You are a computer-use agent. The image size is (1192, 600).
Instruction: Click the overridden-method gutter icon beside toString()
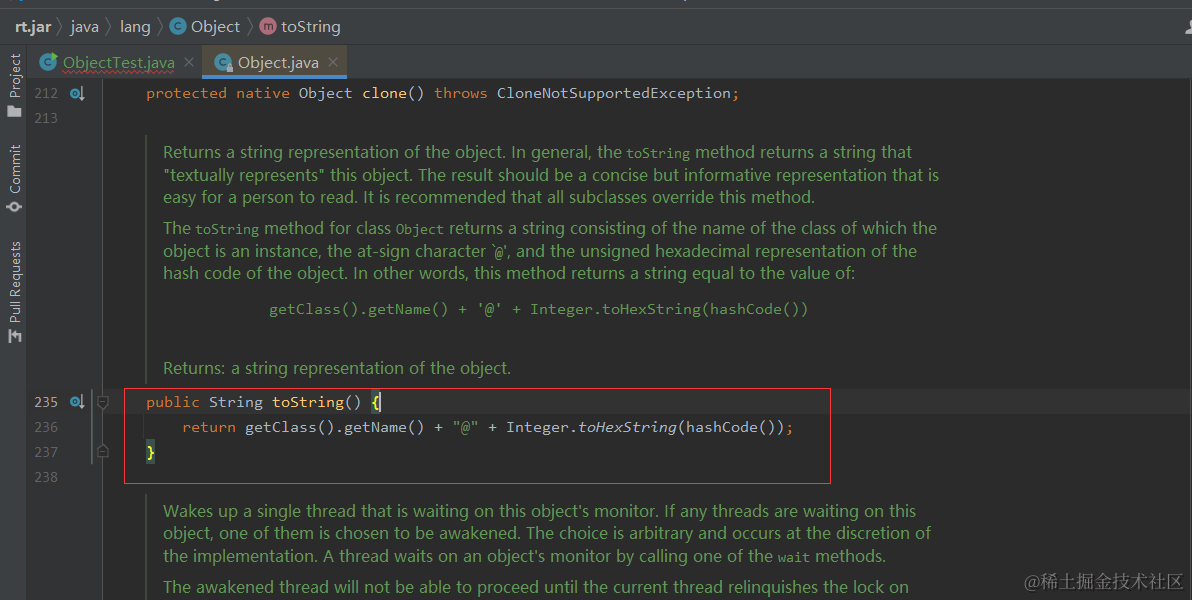[x=77, y=402]
